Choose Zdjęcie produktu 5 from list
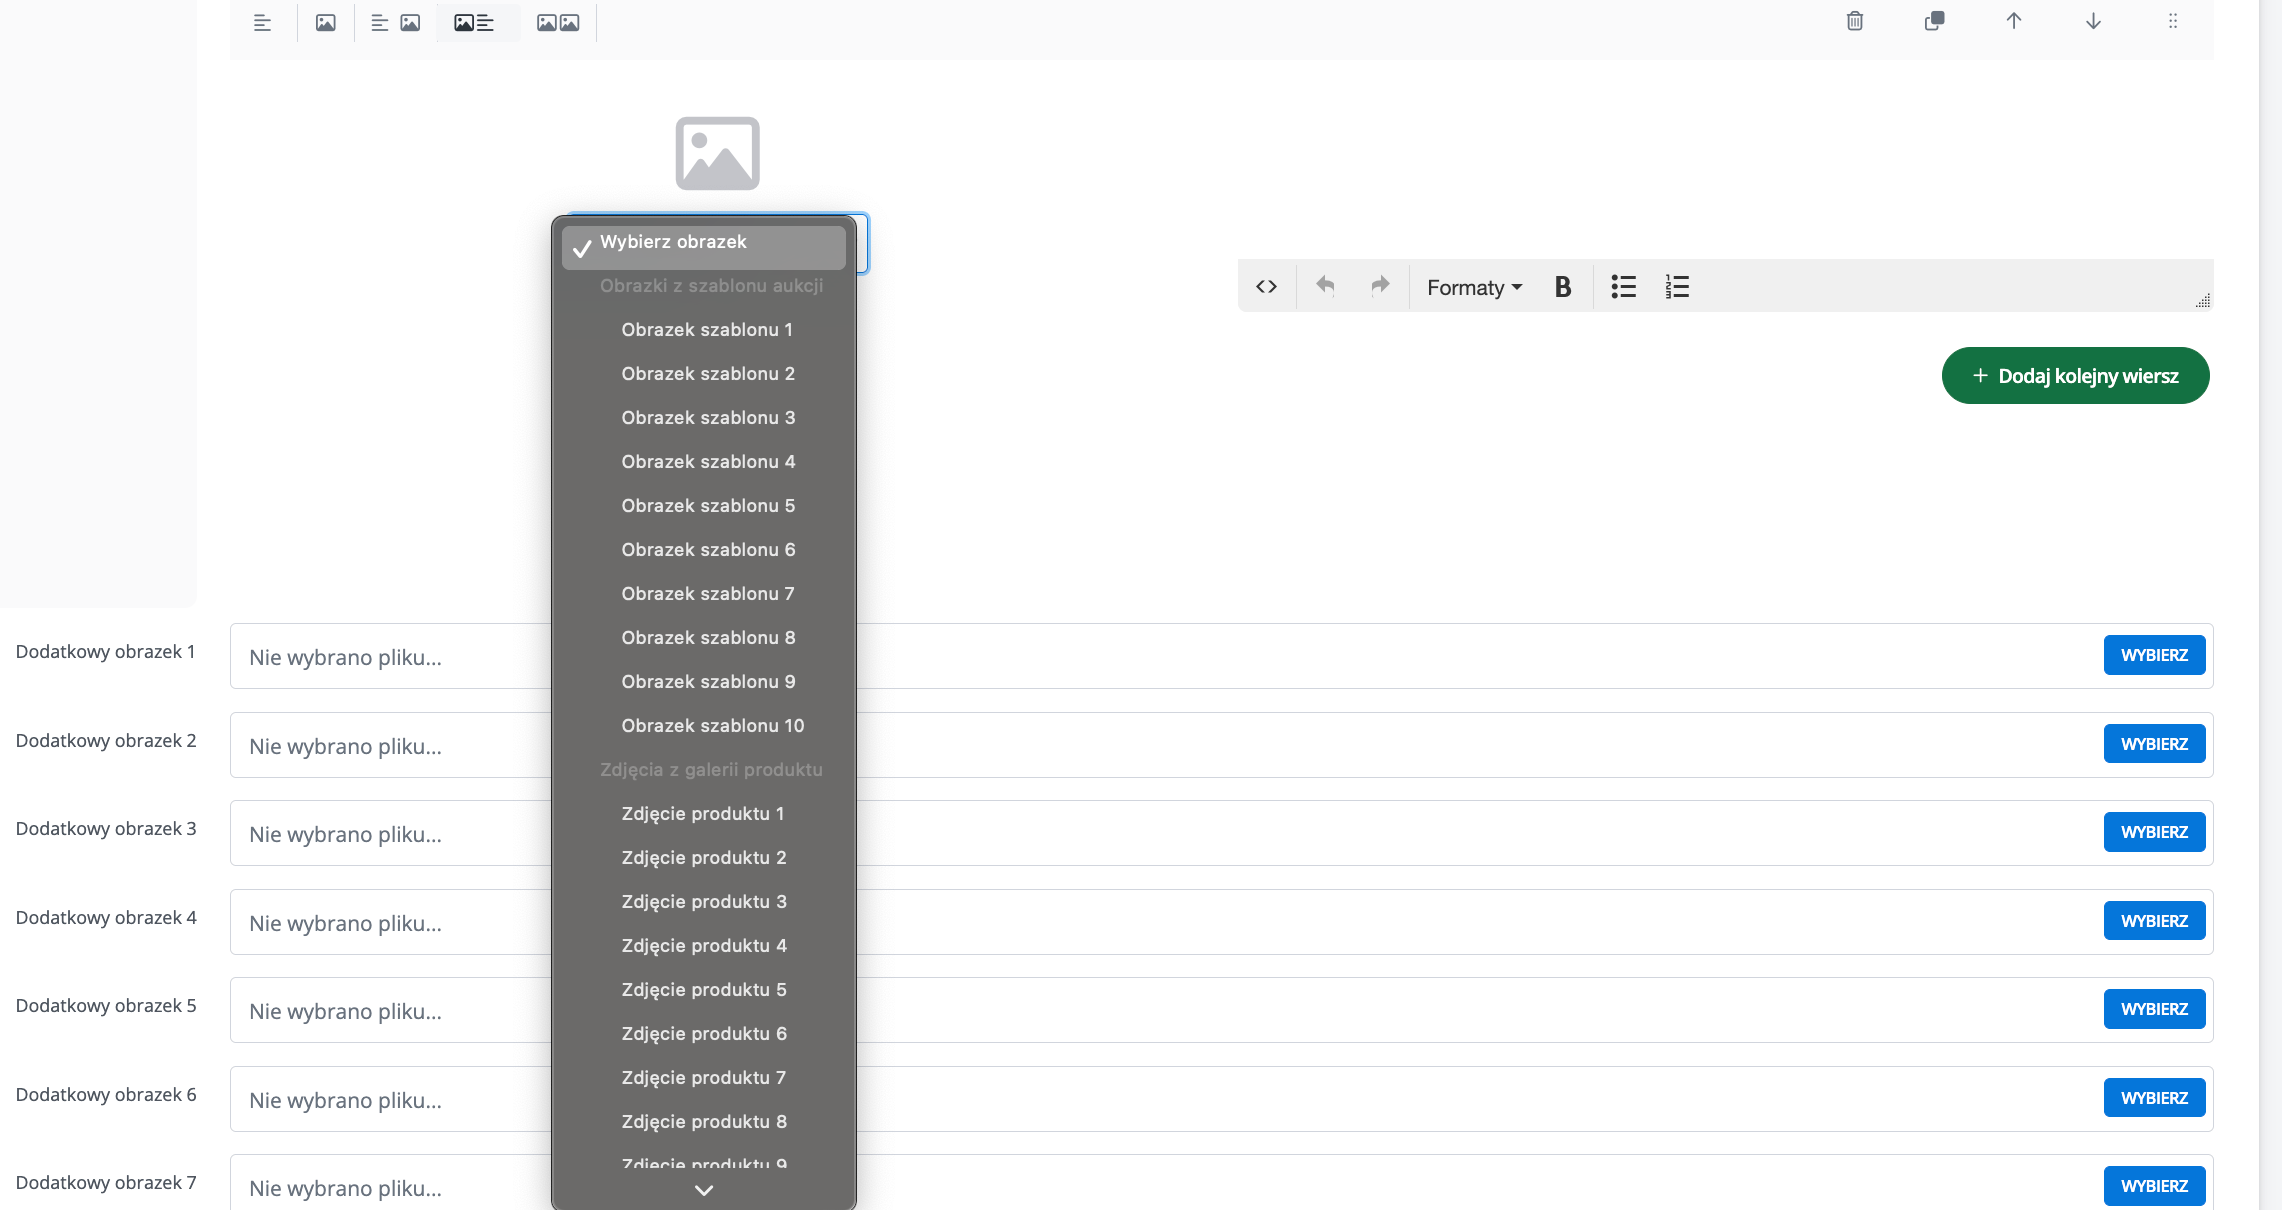Image resolution: width=2282 pixels, height=1210 pixels. point(703,990)
